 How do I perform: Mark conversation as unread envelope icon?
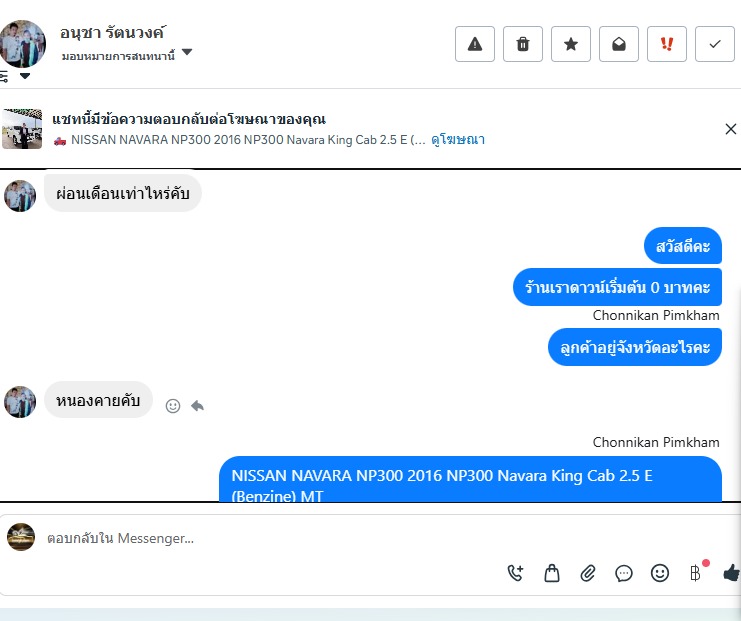pyautogui.click(x=619, y=44)
